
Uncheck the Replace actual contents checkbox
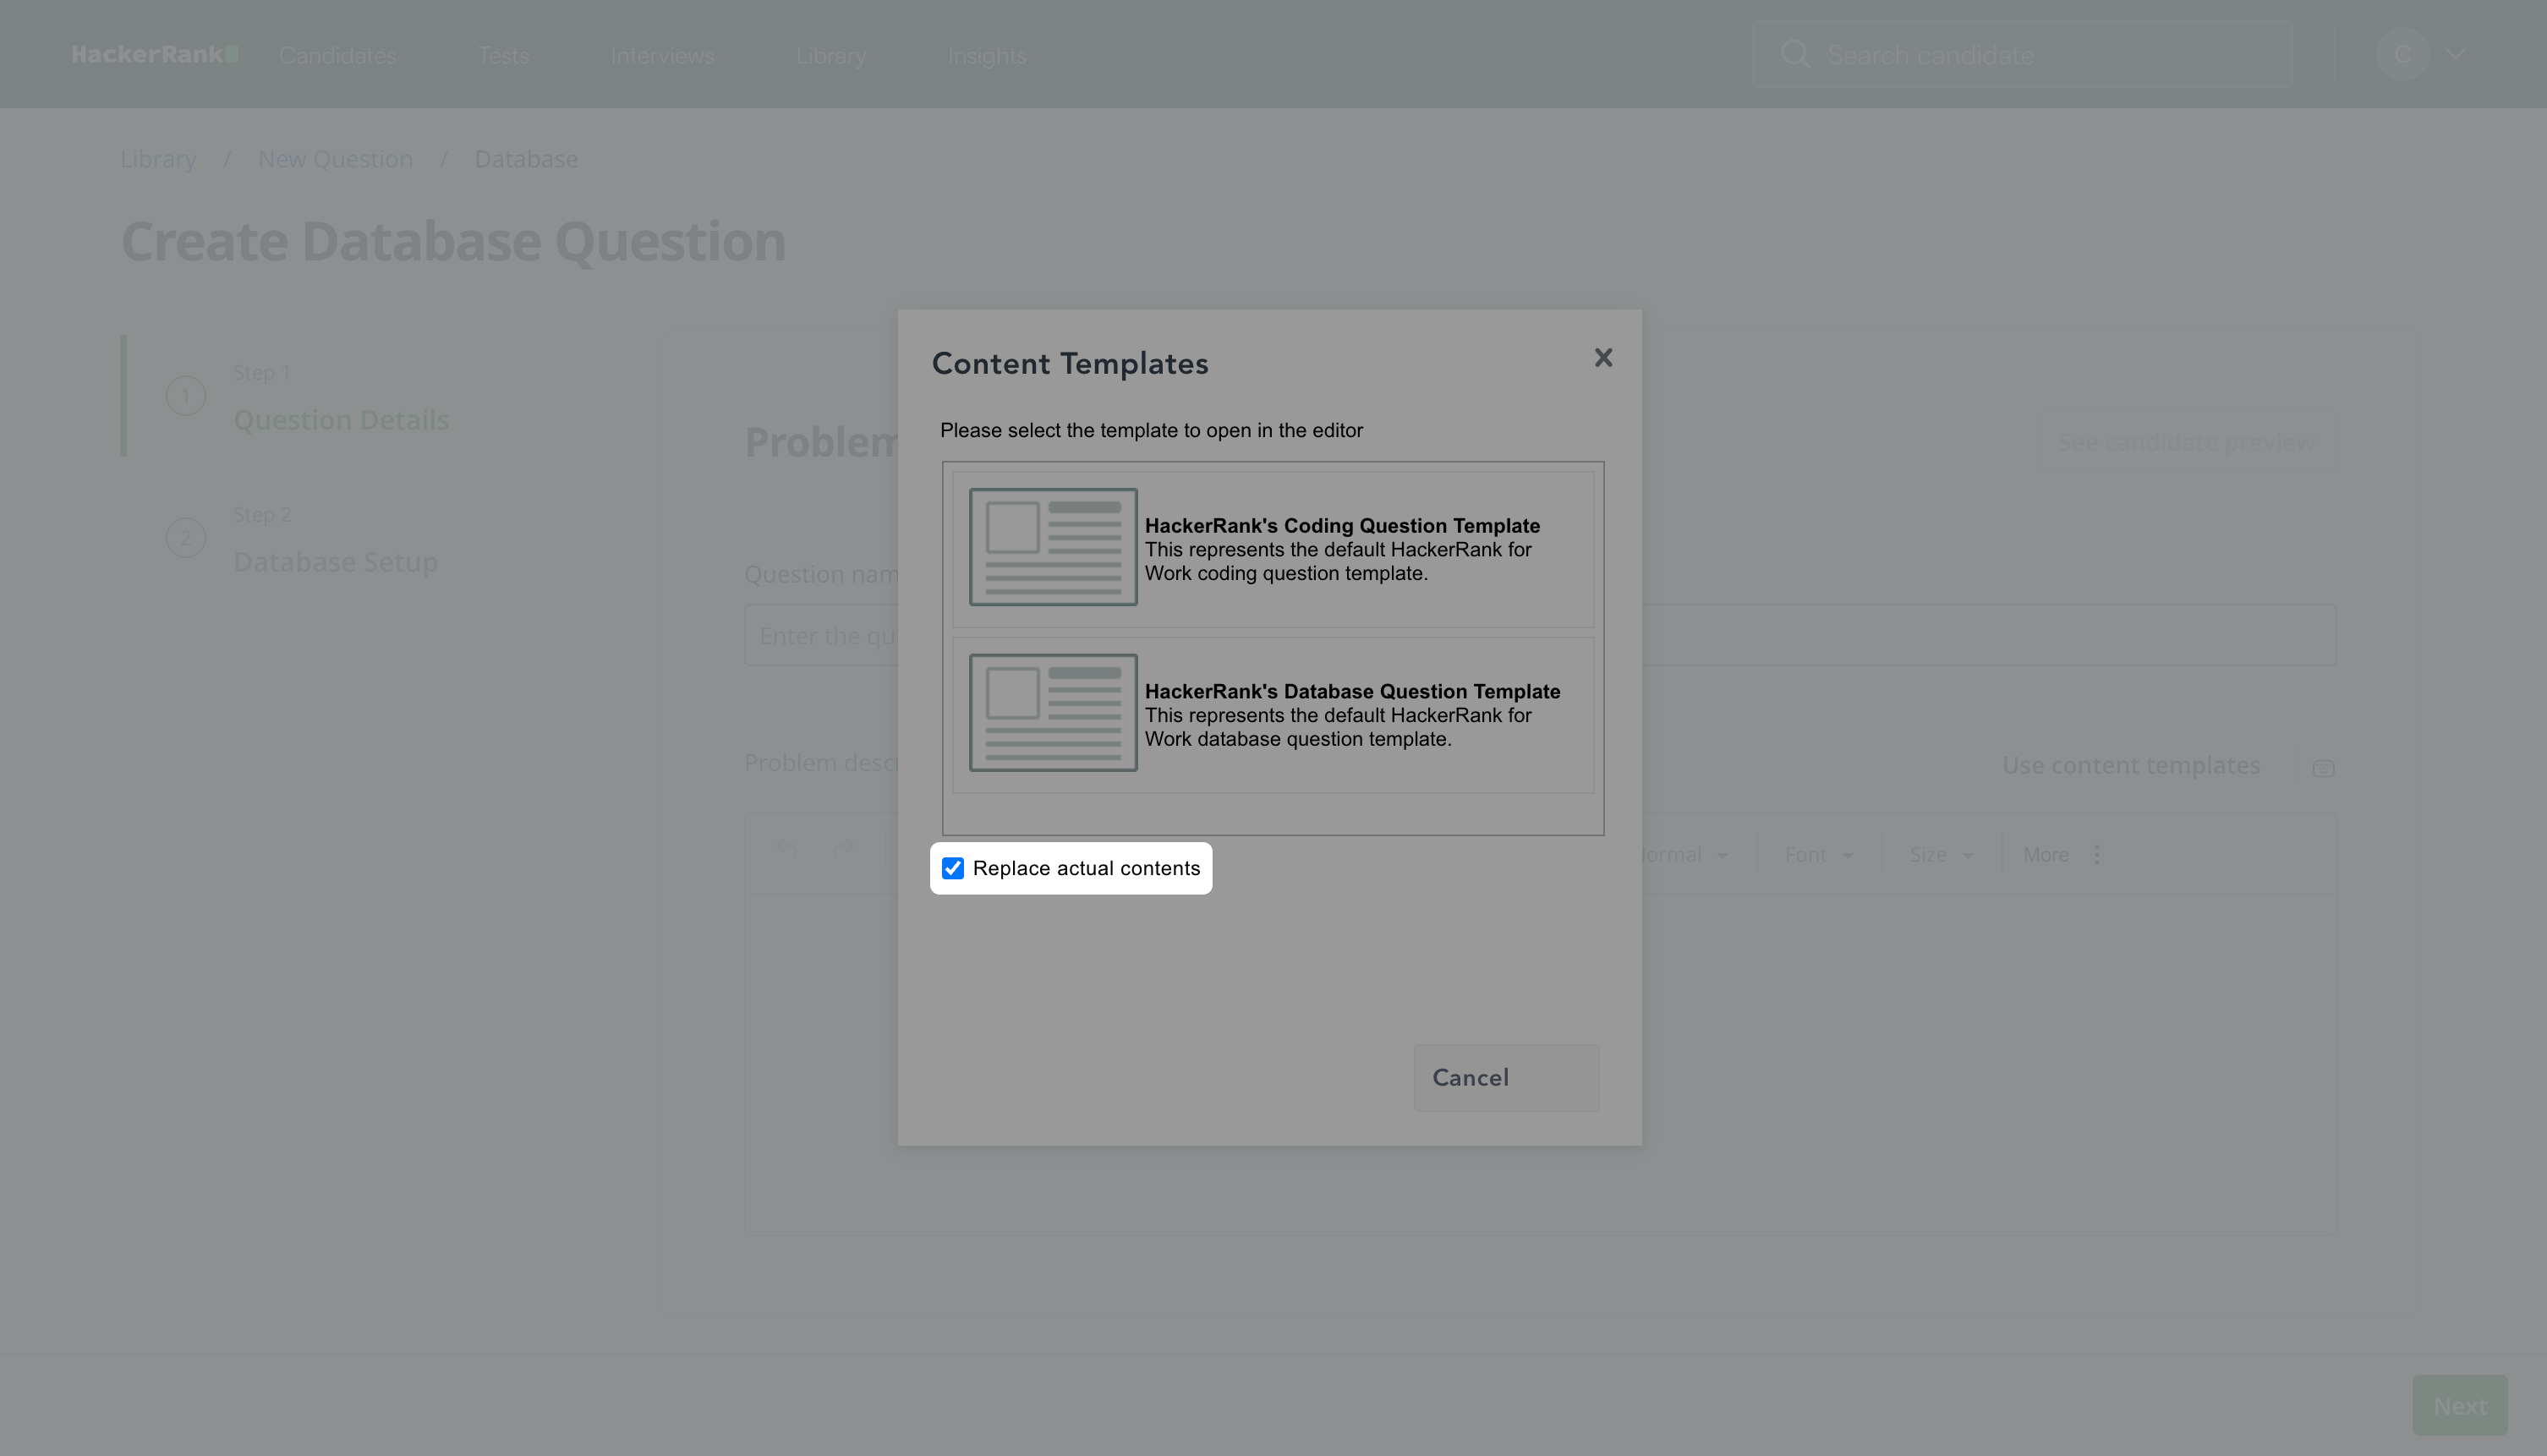tap(953, 868)
